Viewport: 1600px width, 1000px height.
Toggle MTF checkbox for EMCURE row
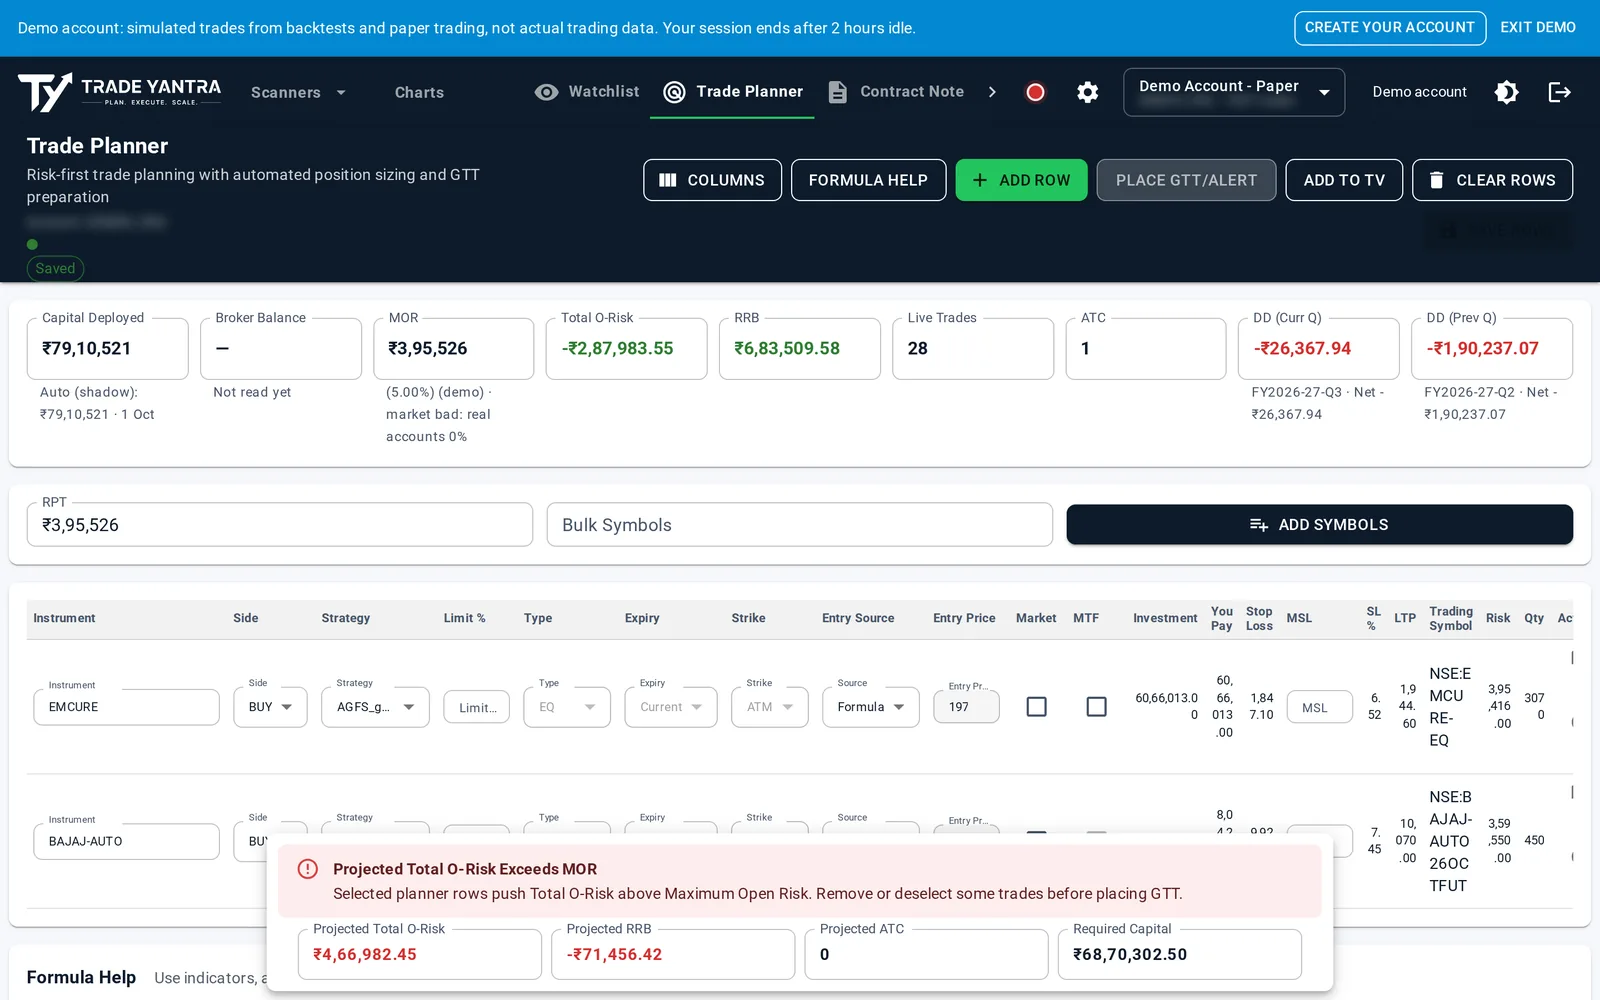[1097, 707]
